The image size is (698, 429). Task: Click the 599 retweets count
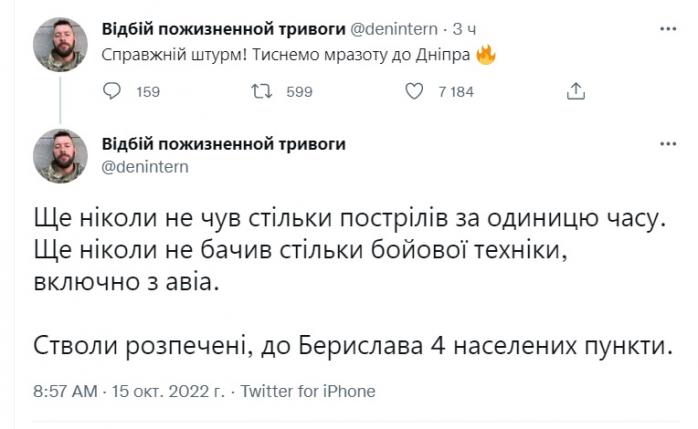click(300, 92)
